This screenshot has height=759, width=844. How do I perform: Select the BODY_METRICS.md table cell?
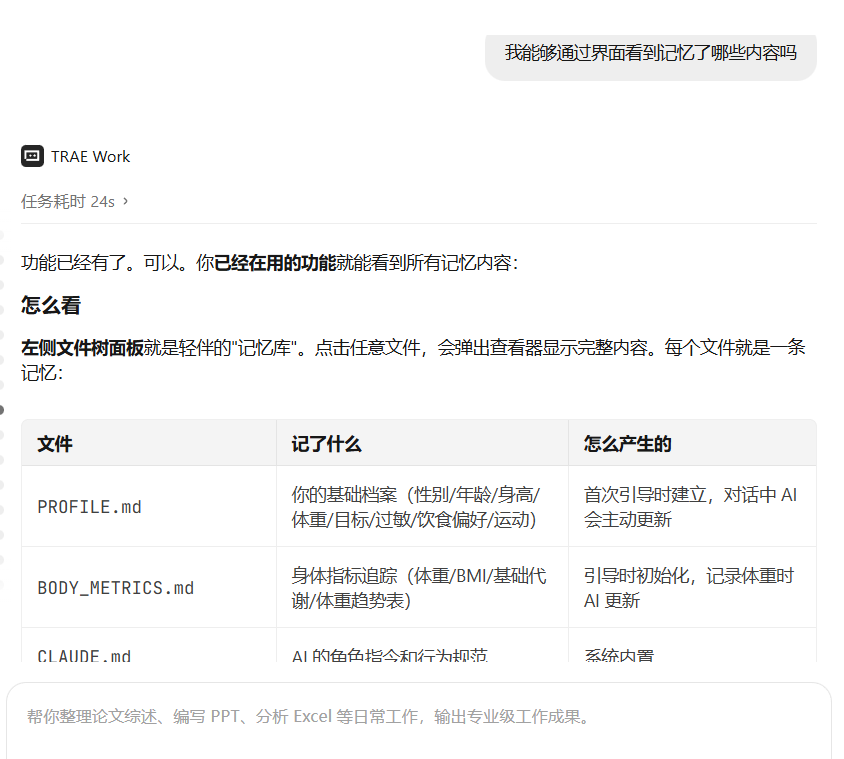[149, 587]
